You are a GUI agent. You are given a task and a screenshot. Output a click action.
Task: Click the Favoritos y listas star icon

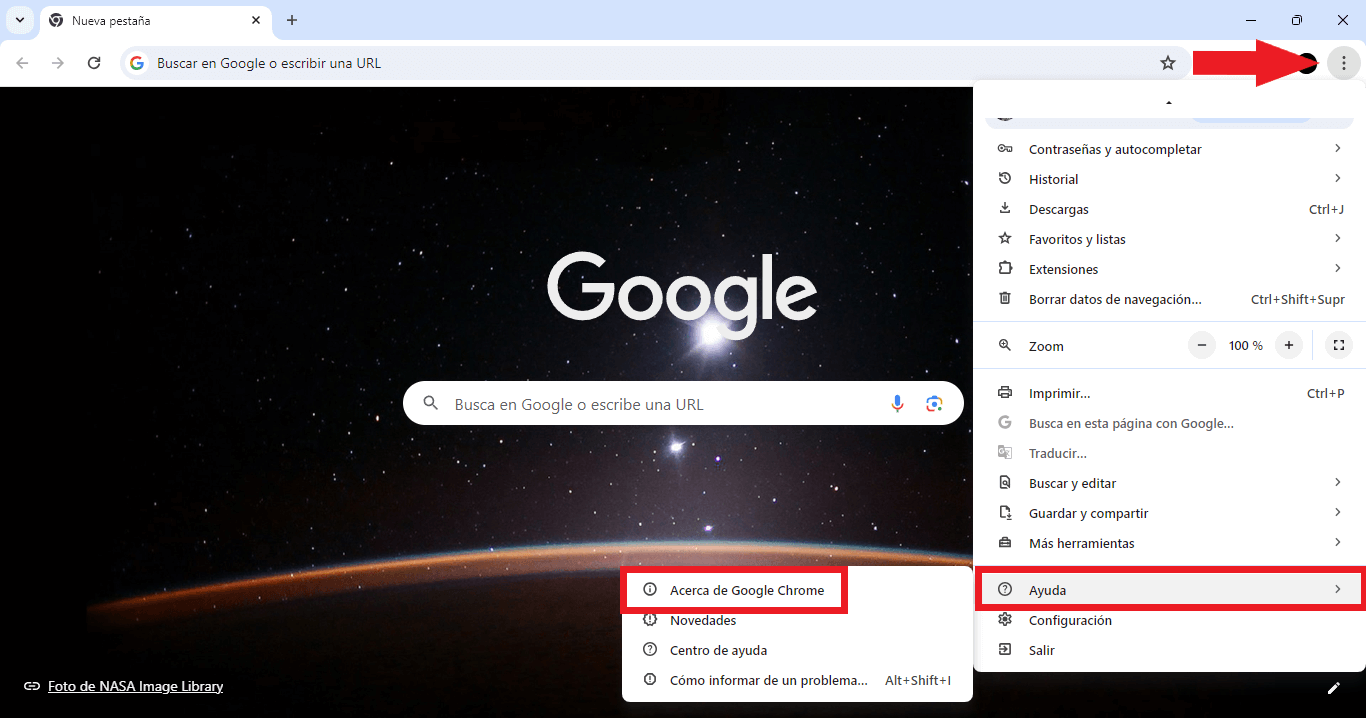(x=1006, y=239)
